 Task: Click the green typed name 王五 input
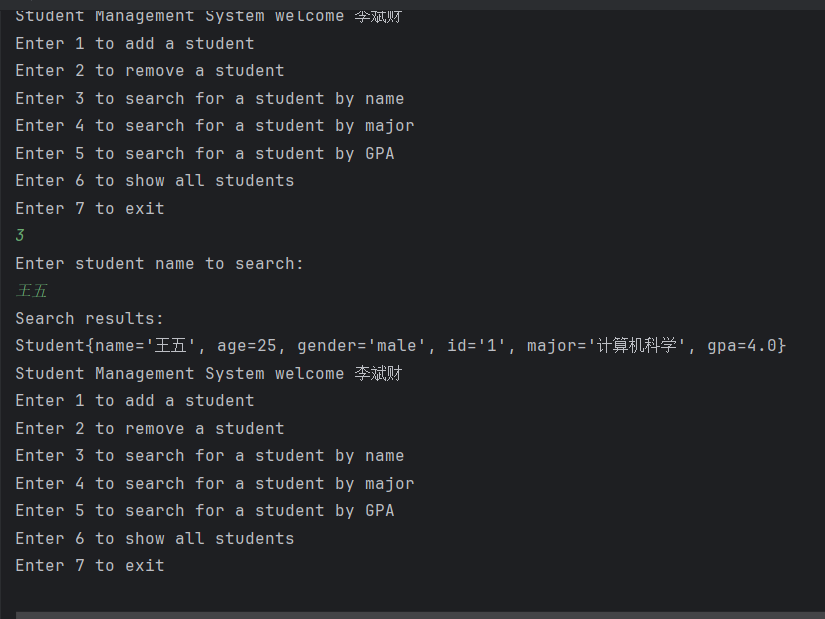[32, 291]
